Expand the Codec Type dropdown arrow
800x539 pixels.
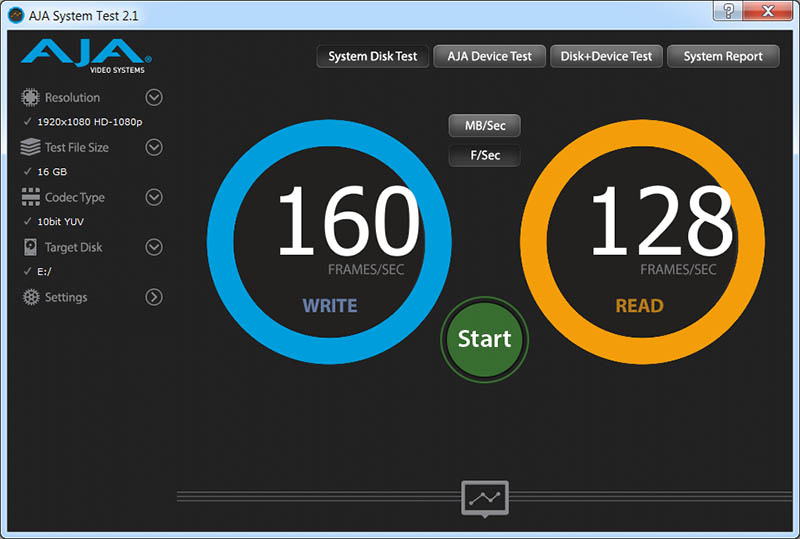(154, 197)
